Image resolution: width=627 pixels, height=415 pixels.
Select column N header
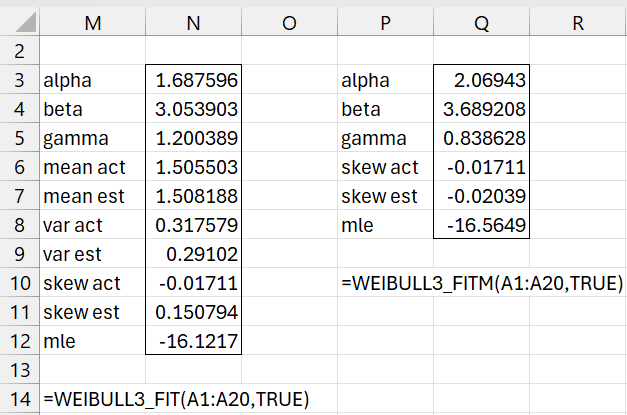pyautogui.click(x=193, y=19)
